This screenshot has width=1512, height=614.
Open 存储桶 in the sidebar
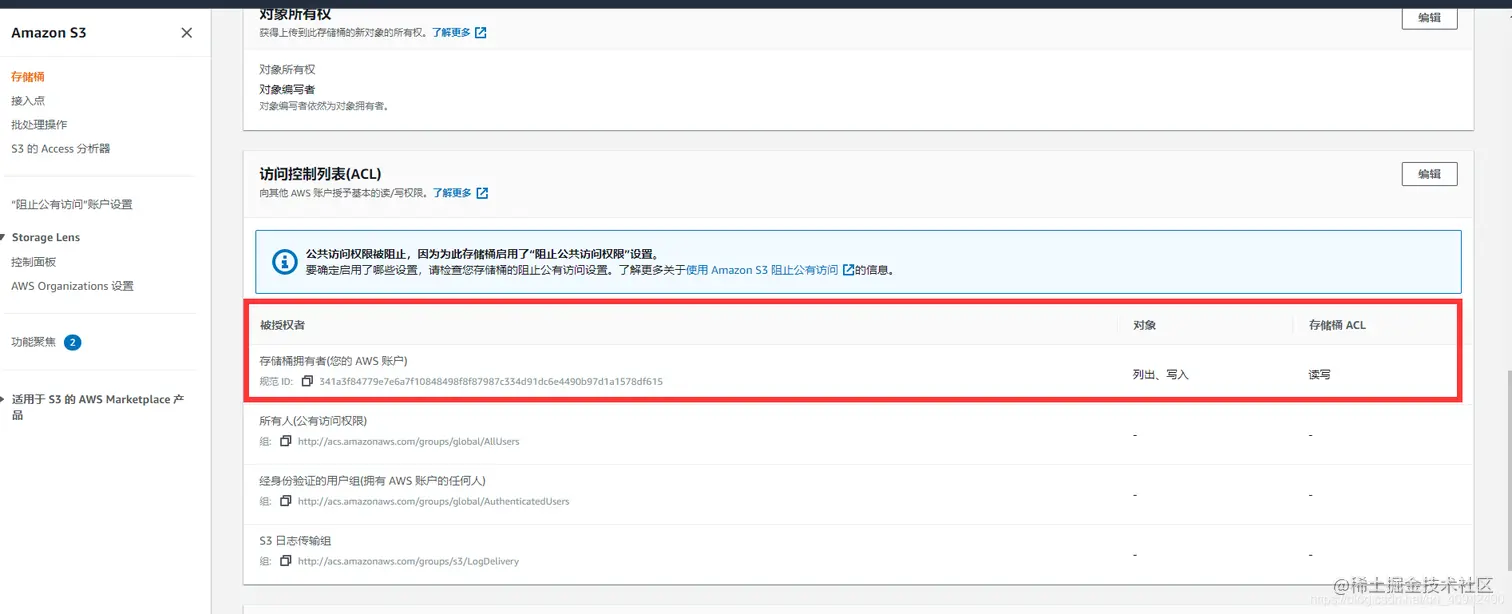(x=28, y=76)
